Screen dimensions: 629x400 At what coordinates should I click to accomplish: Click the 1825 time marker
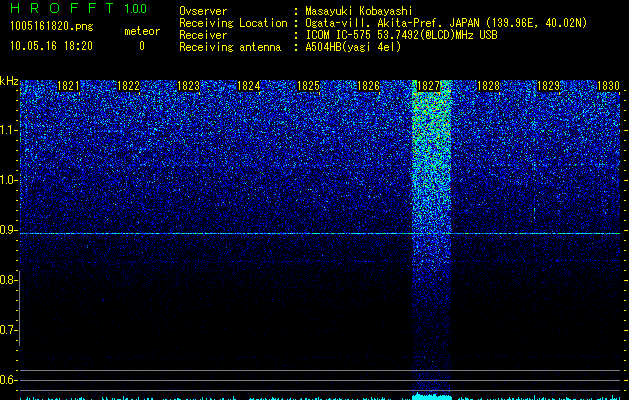point(308,86)
